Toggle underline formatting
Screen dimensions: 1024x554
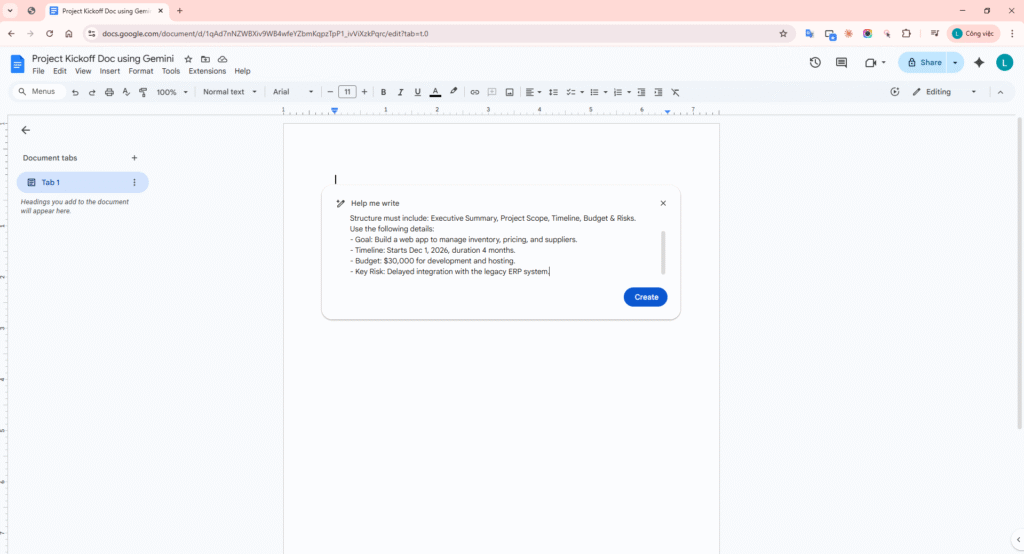tap(418, 92)
